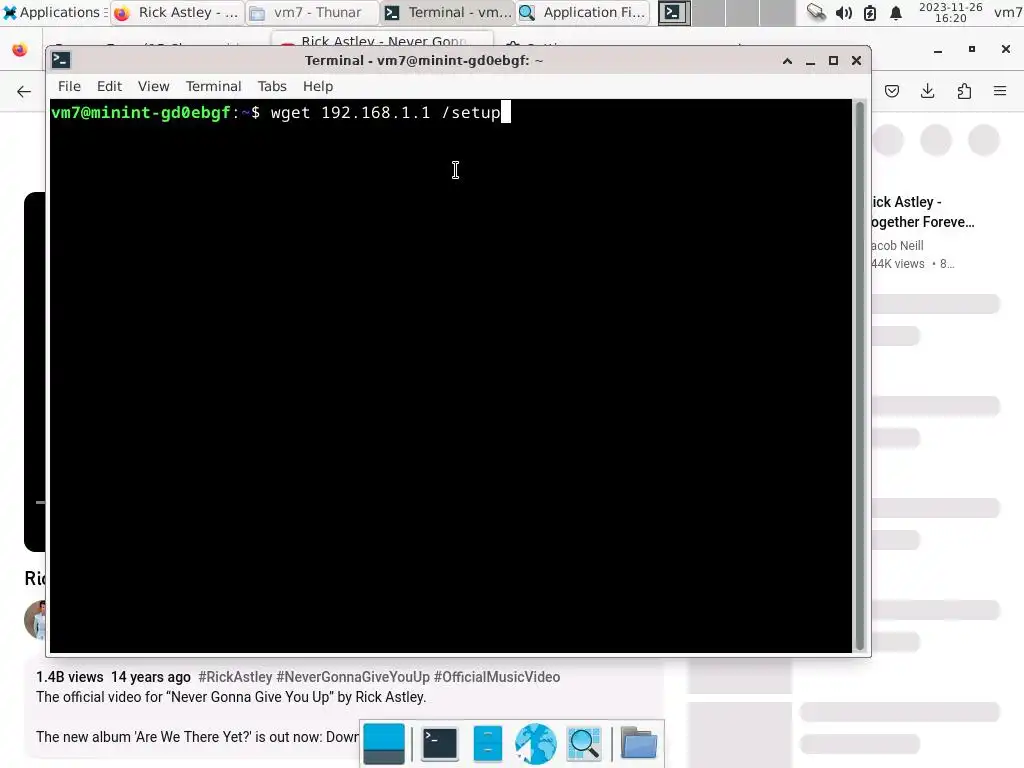The width and height of the screenshot is (1024, 768).
Task: Click the Firefox back arrow button
Action: pyautogui.click(x=24, y=91)
